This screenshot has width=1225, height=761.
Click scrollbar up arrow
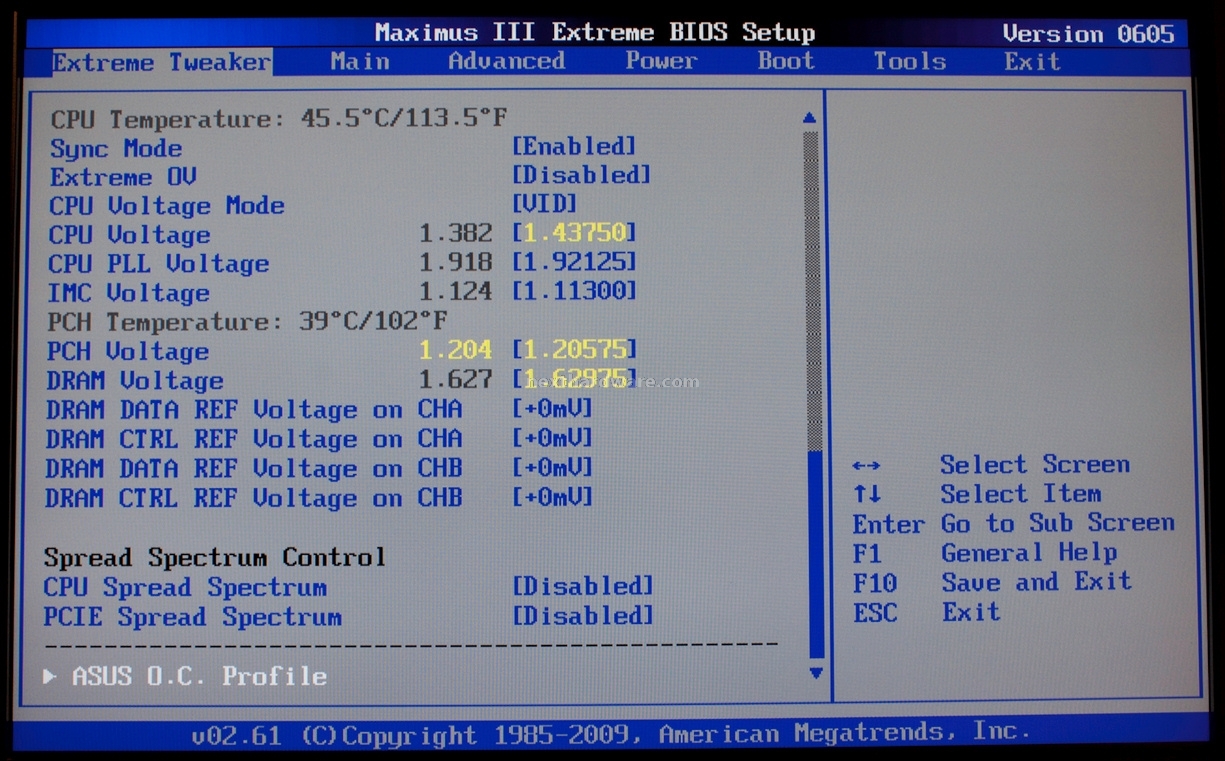point(809,118)
